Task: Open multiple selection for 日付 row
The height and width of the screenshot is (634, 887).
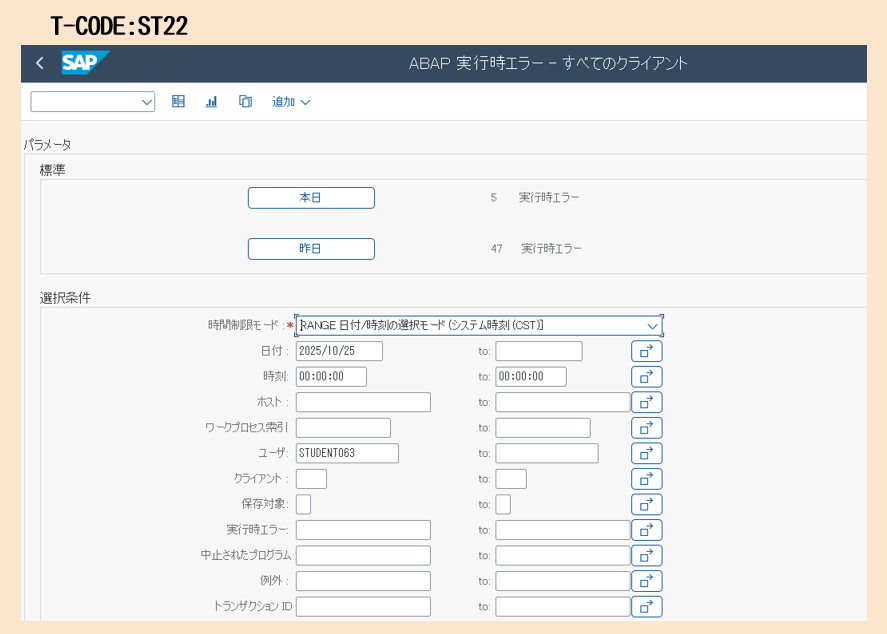Action: click(x=646, y=351)
